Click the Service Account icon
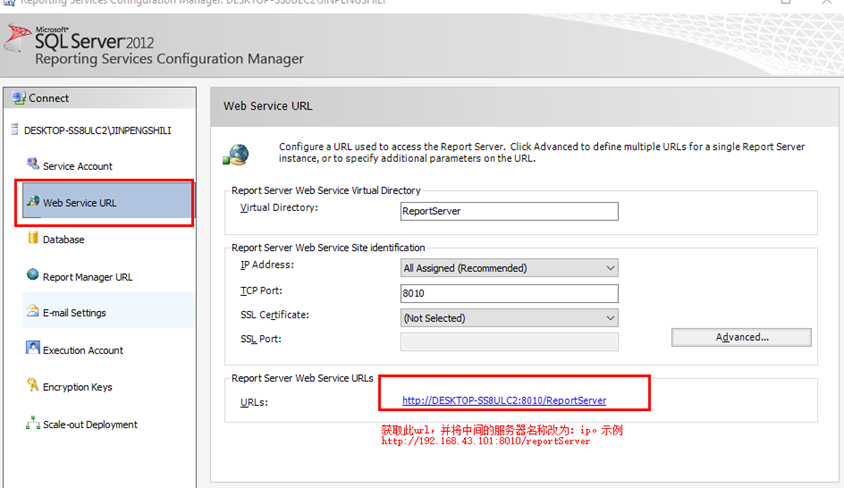This screenshot has width=844, height=488. pyautogui.click(x=33, y=163)
